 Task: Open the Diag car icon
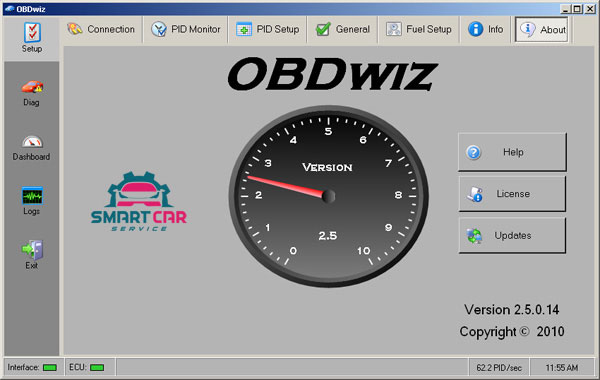tap(32, 87)
